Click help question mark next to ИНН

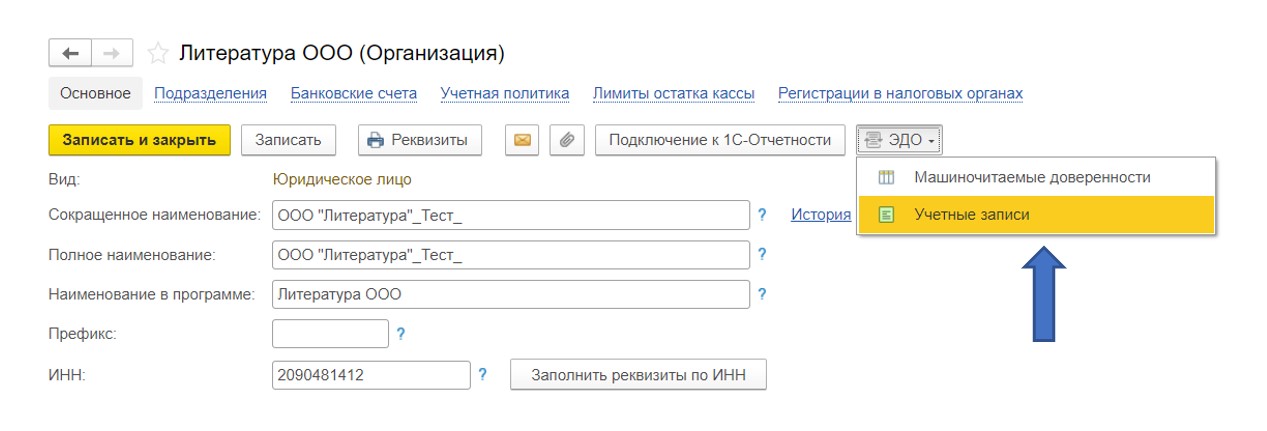[x=483, y=375]
